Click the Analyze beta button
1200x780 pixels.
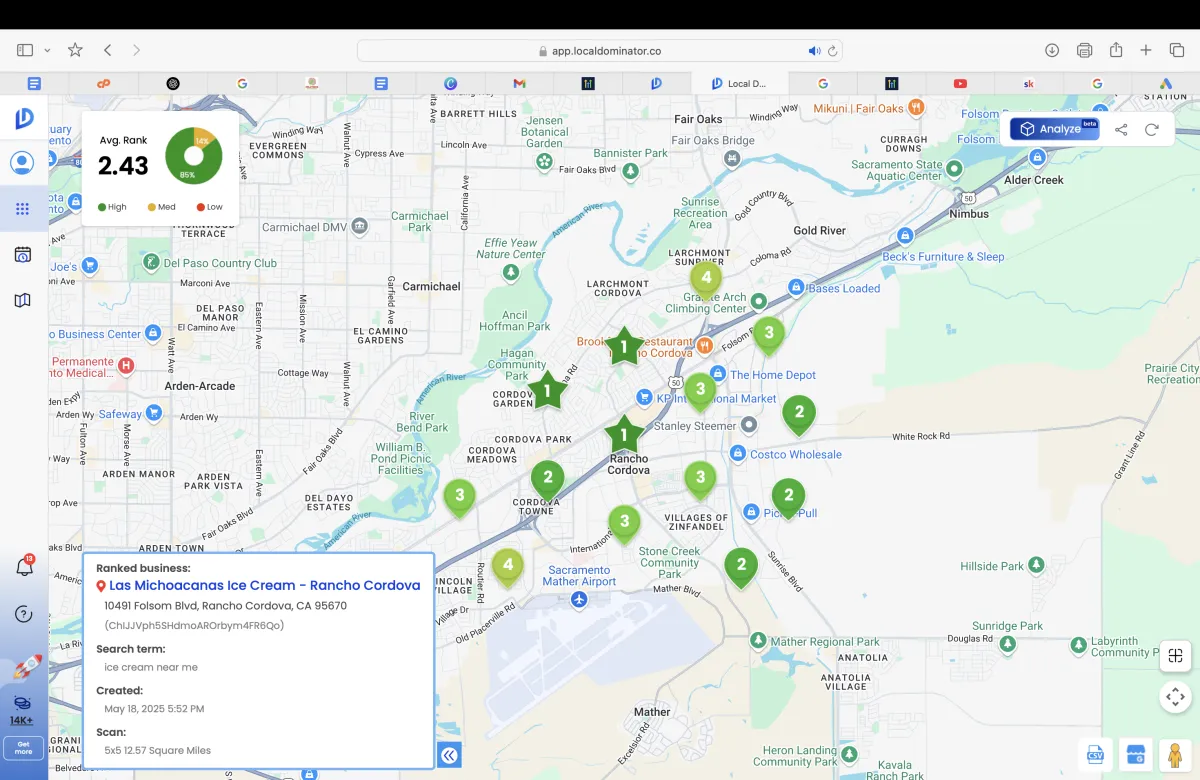(1054, 129)
